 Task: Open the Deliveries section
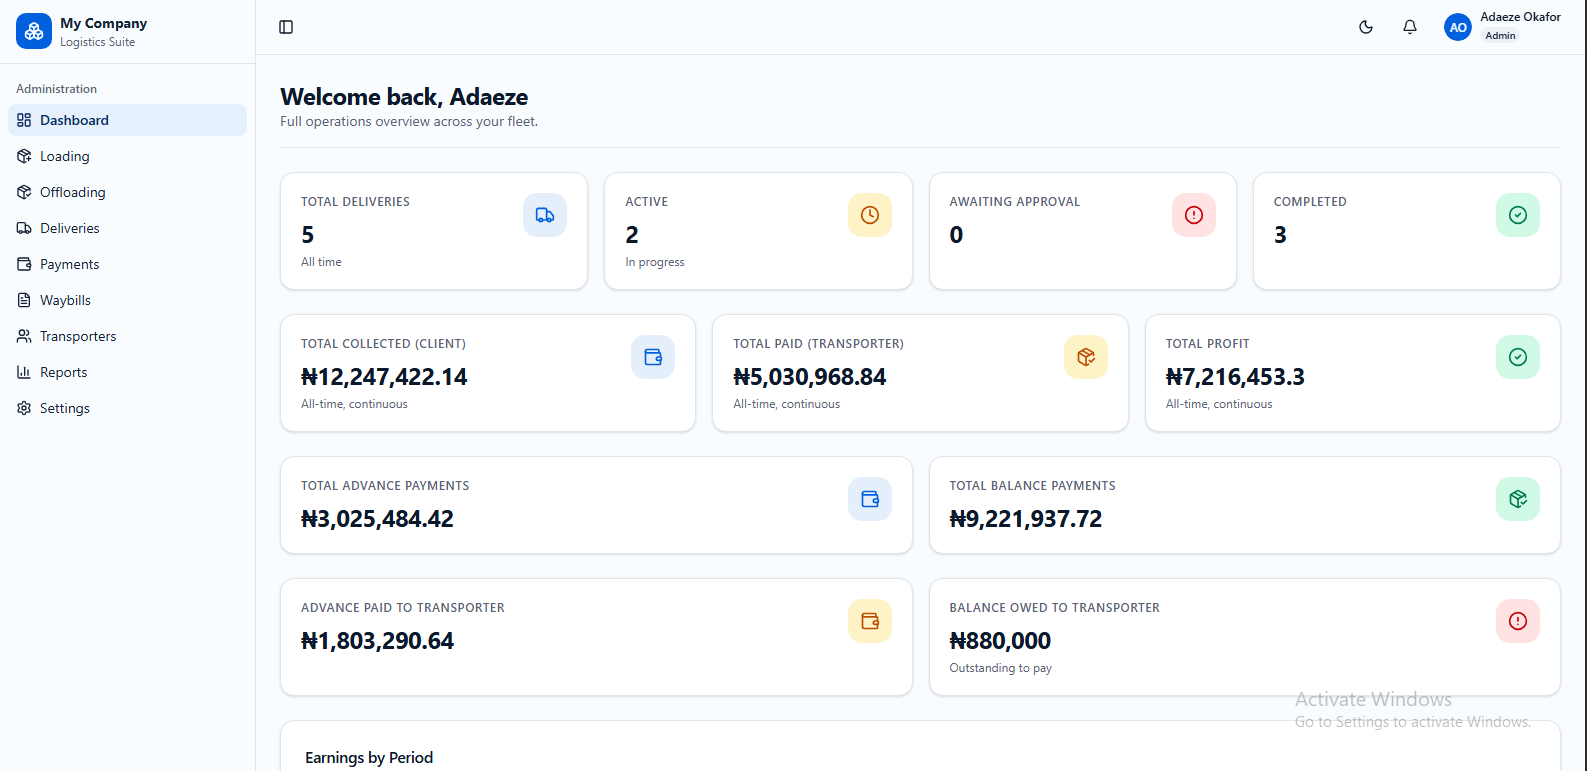click(x=127, y=228)
